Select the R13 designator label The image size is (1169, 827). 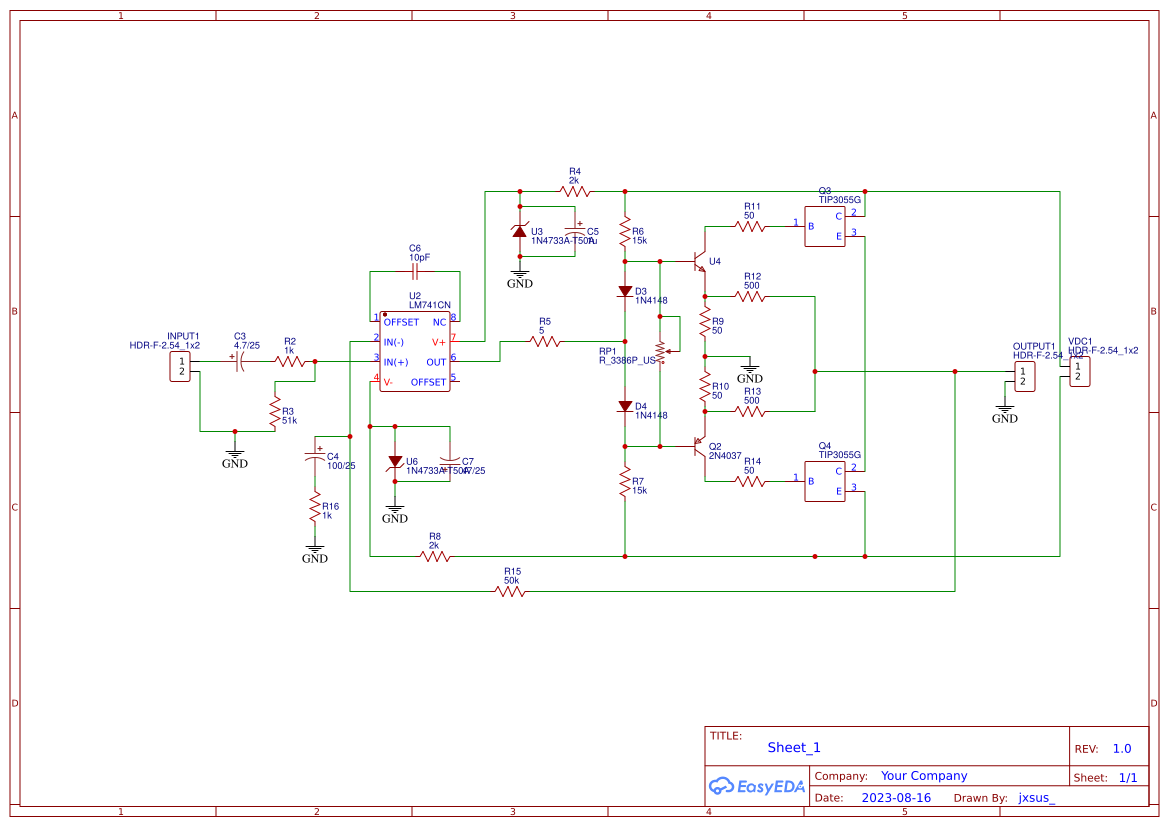[x=752, y=392]
